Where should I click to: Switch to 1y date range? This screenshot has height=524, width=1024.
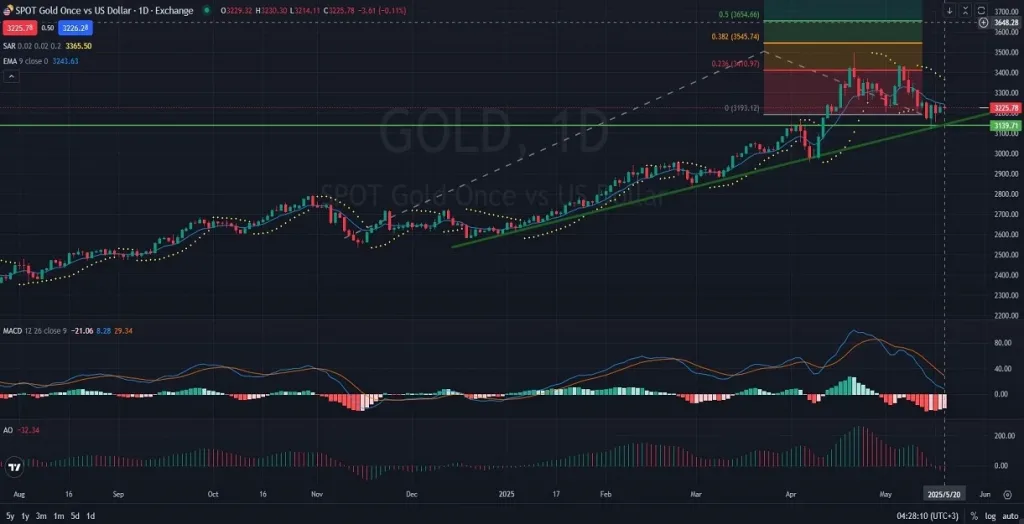25,516
